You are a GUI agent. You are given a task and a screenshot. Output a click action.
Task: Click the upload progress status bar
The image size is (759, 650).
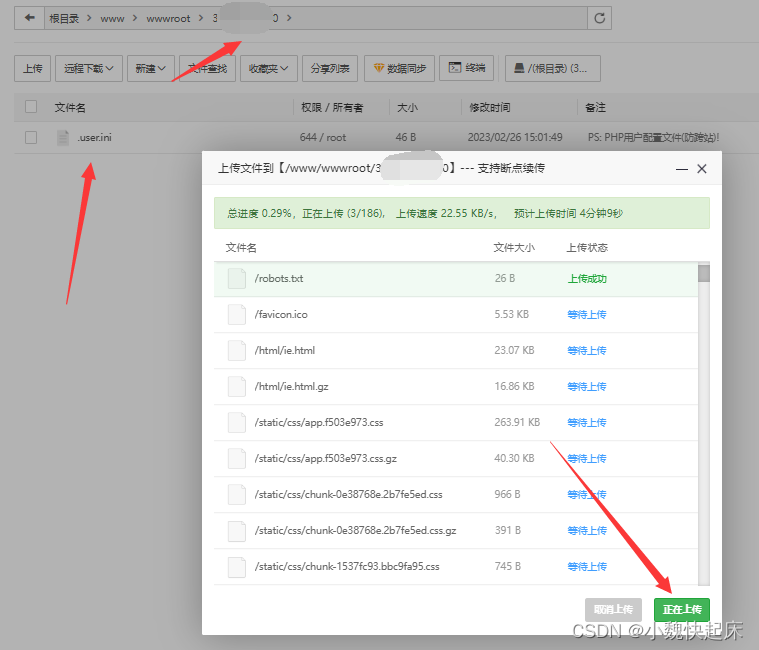pyautogui.click(x=462, y=213)
